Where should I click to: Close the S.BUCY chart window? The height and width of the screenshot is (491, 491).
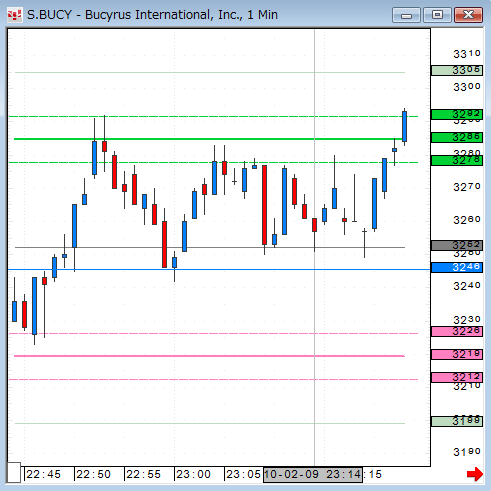click(x=468, y=15)
